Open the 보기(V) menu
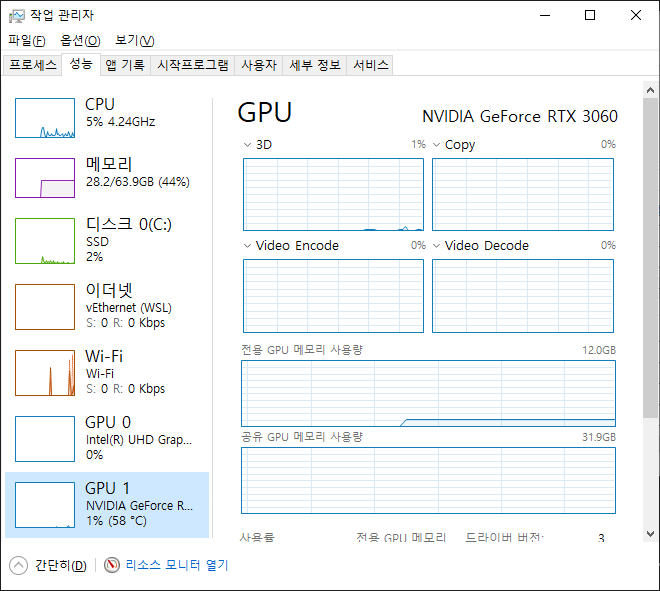 click(x=135, y=40)
